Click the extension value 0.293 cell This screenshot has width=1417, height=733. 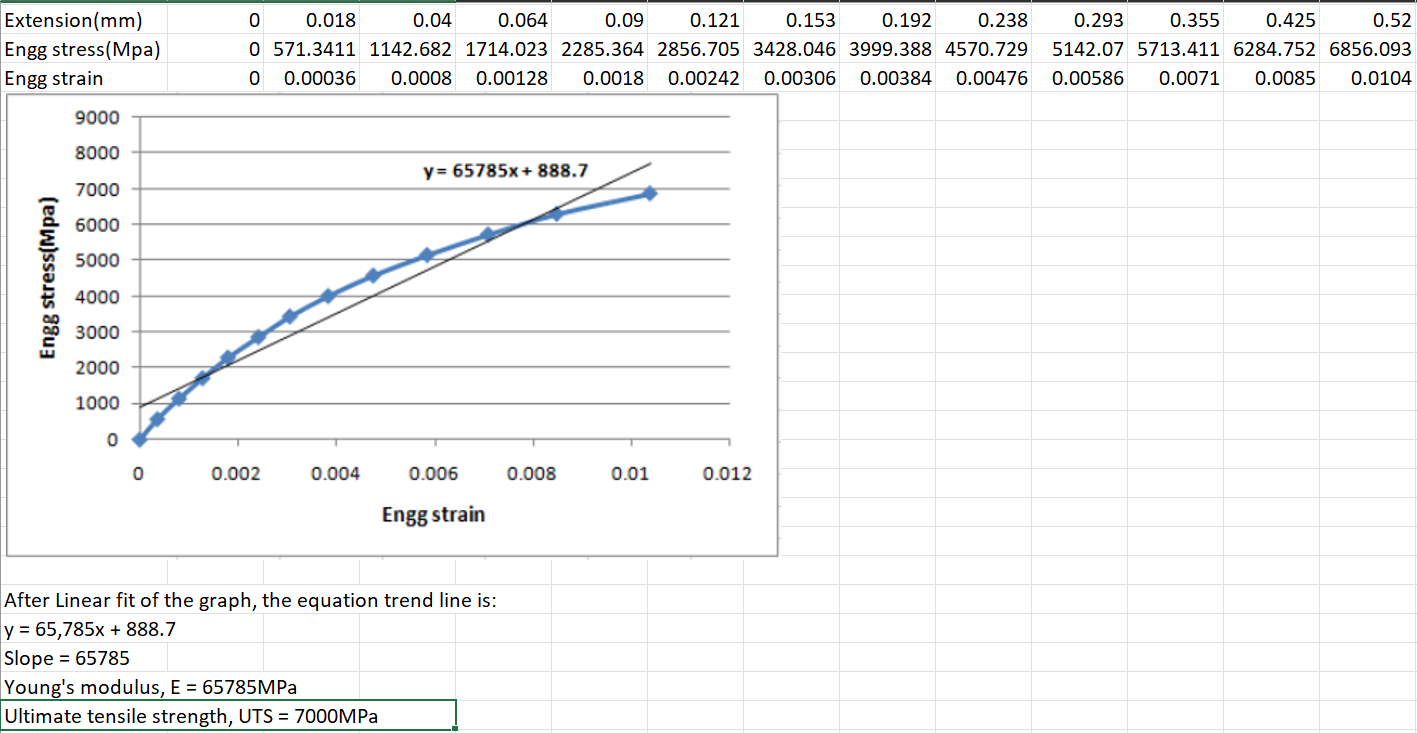pyautogui.click(x=1080, y=21)
